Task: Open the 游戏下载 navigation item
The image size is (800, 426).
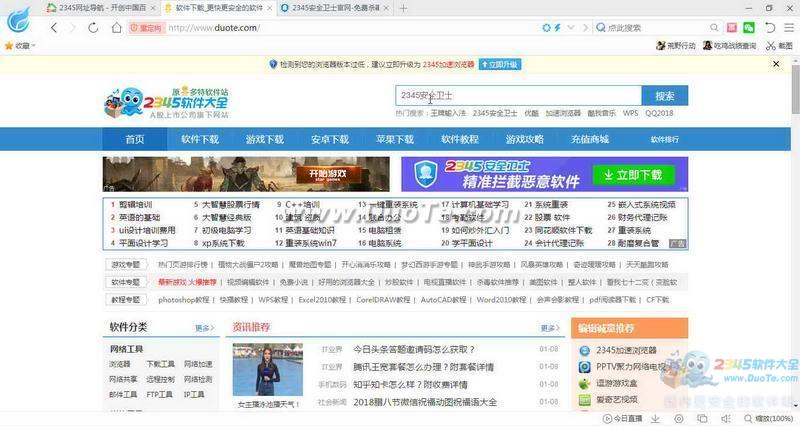Action: pos(264,139)
